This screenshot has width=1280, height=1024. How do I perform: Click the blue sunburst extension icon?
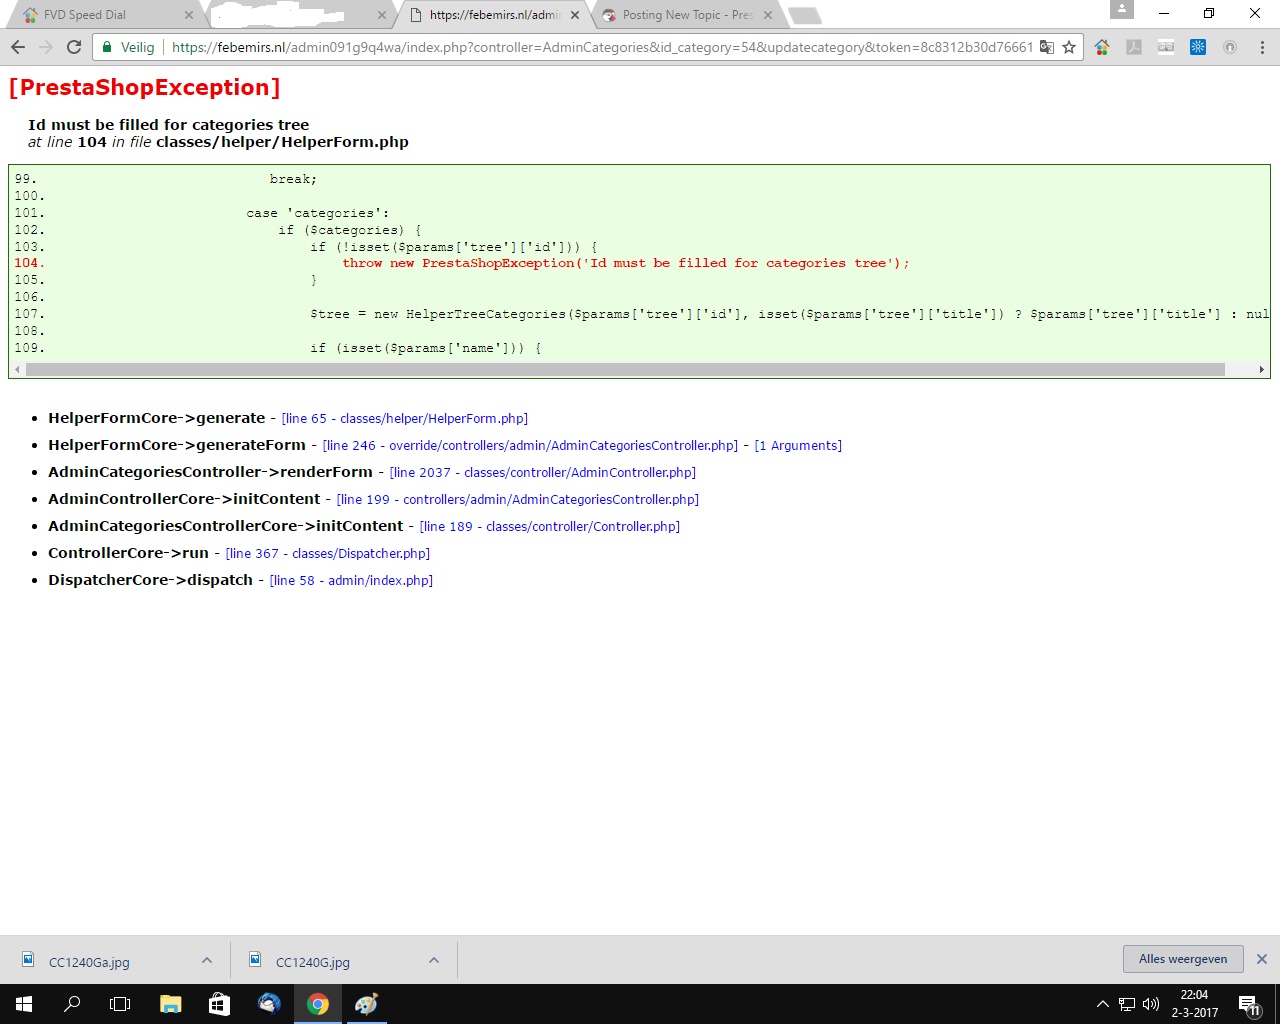pyautogui.click(x=1198, y=47)
